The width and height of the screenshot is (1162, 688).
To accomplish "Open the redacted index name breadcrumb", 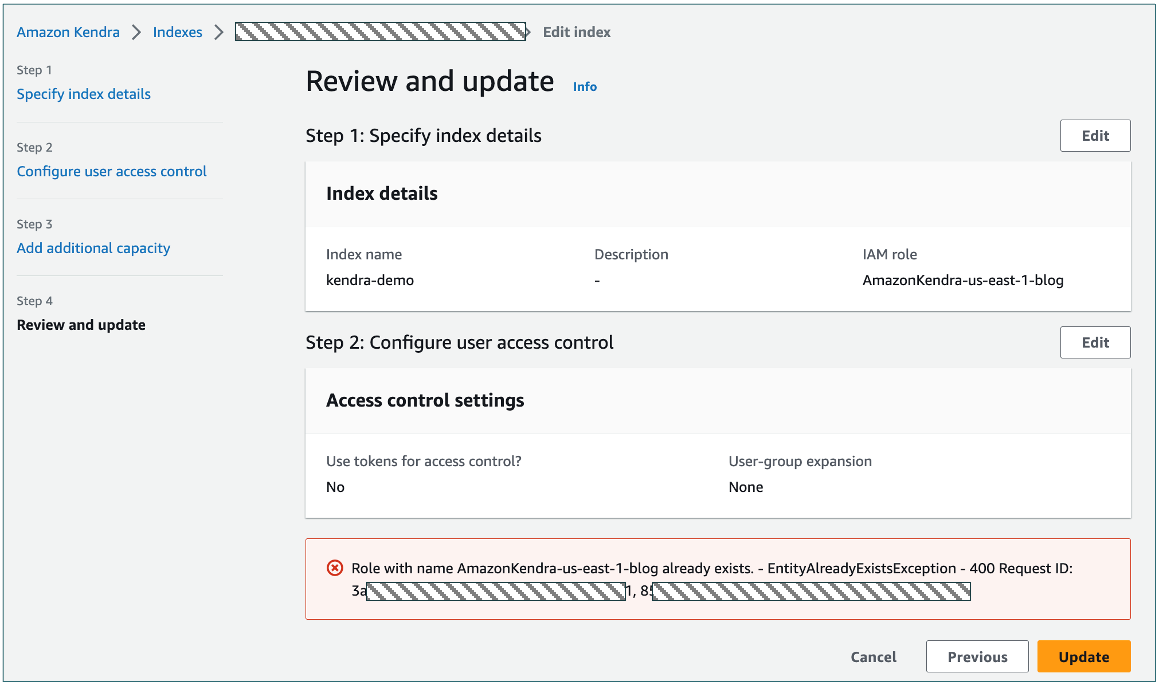I will (380, 32).
